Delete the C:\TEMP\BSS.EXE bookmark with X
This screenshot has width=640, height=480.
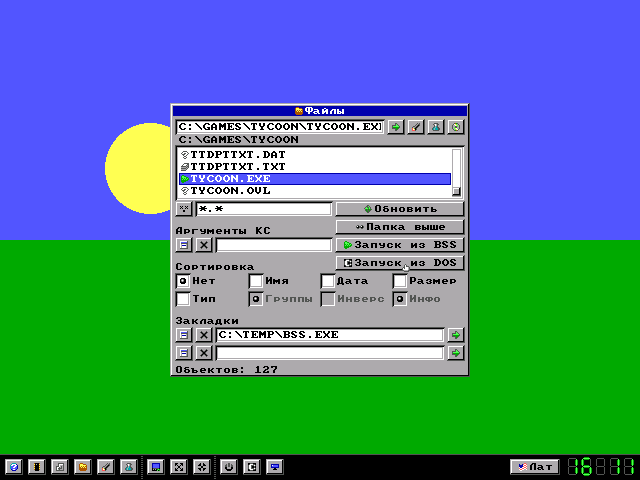pos(204,335)
